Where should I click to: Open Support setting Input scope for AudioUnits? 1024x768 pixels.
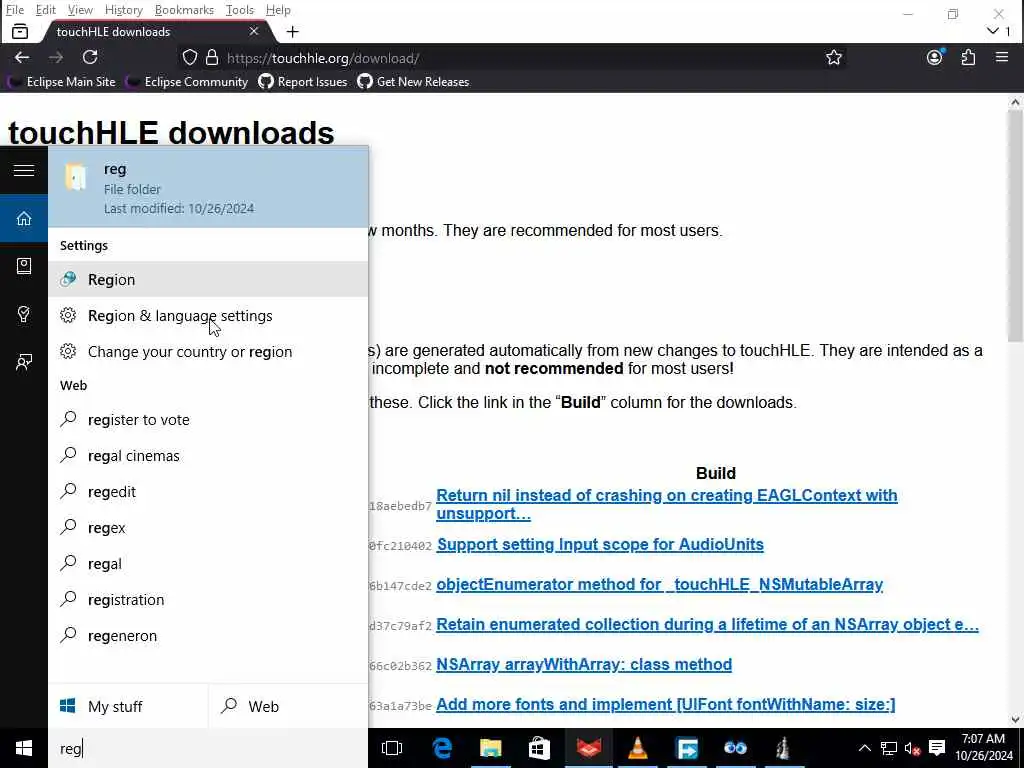(x=600, y=544)
